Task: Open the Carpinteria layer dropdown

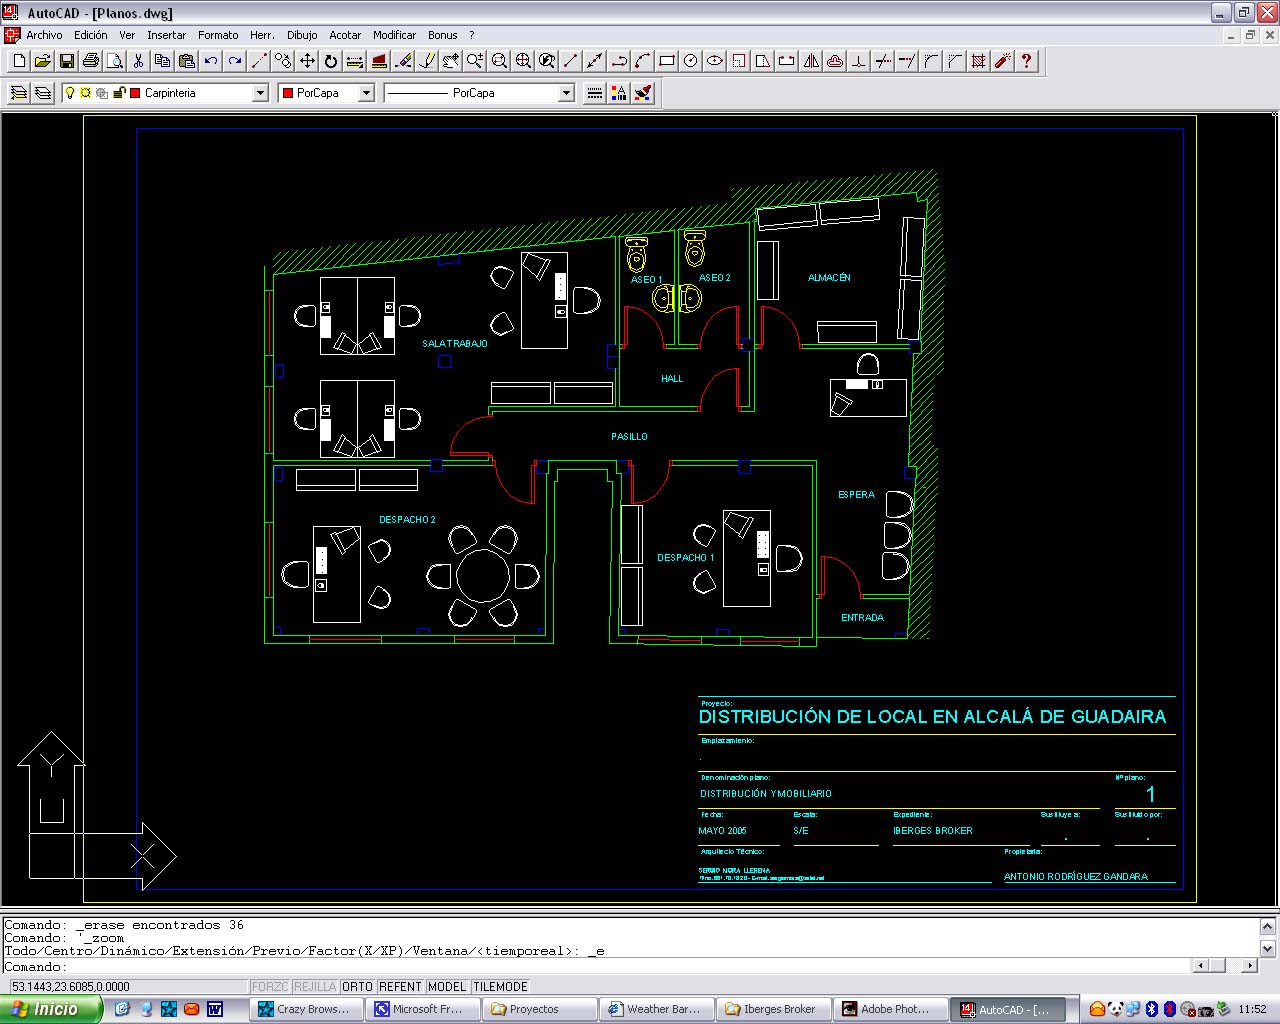Action: (260, 93)
